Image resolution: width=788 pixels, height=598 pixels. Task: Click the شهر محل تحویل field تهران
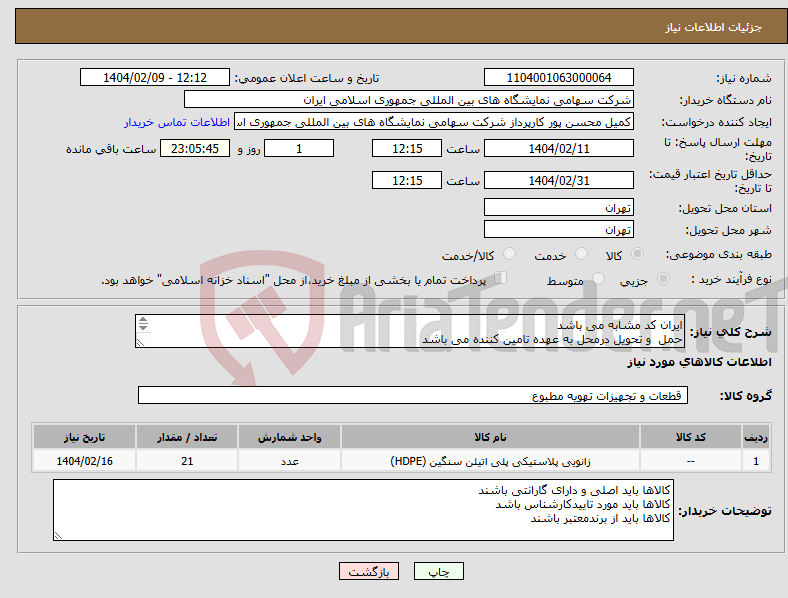(558, 229)
